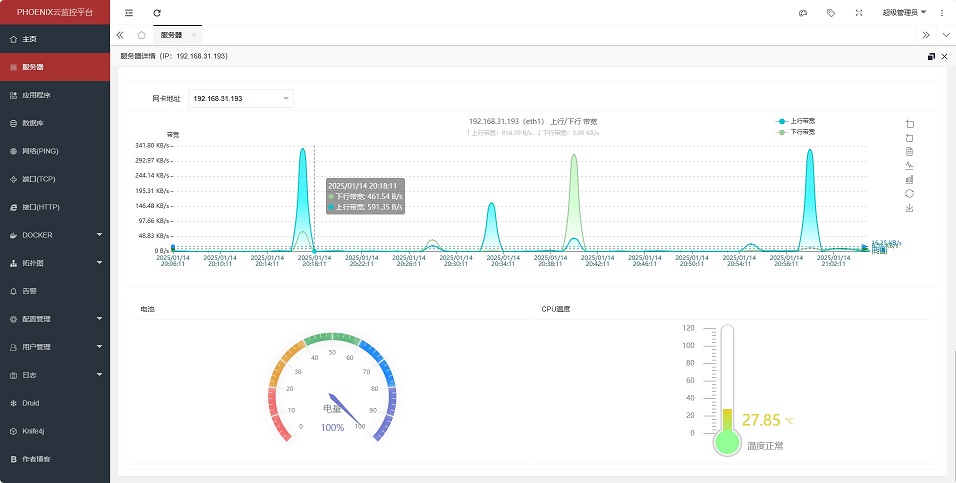This screenshot has width=956, height=483.
Task: Collapse the sidebar with the menu-fold icon
Action: click(x=129, y=12)
